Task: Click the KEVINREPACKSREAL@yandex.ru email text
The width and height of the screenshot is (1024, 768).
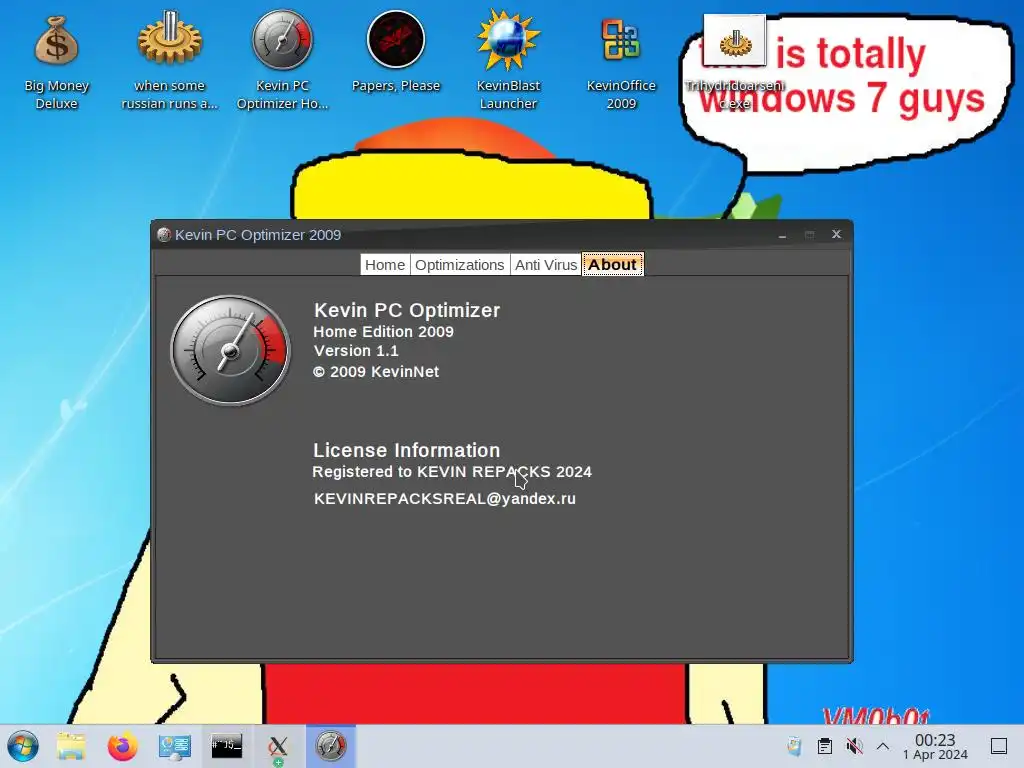Action: (445, 498)
